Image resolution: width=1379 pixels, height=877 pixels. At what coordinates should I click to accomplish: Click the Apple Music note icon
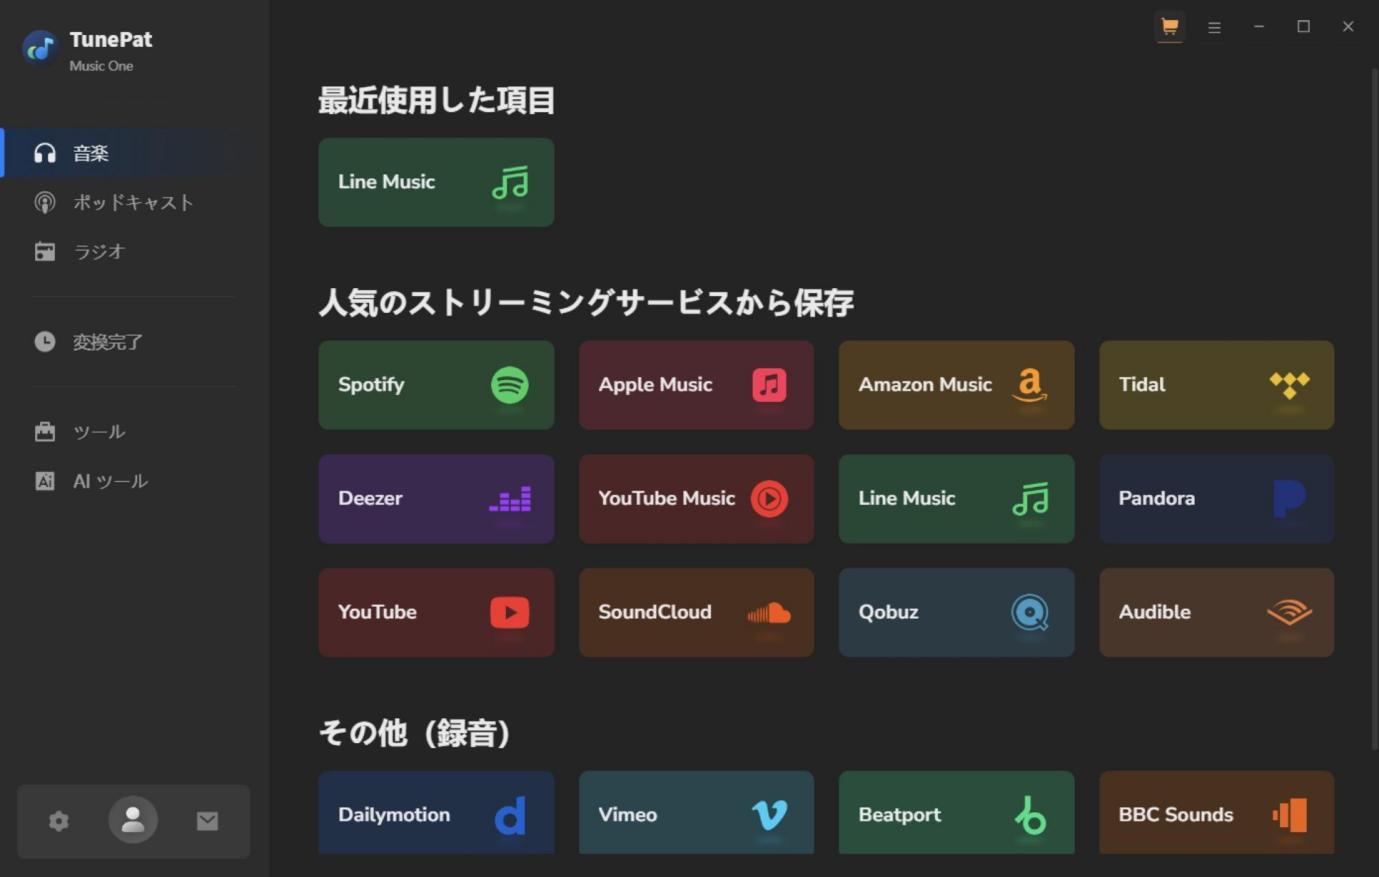click(769, 385)
